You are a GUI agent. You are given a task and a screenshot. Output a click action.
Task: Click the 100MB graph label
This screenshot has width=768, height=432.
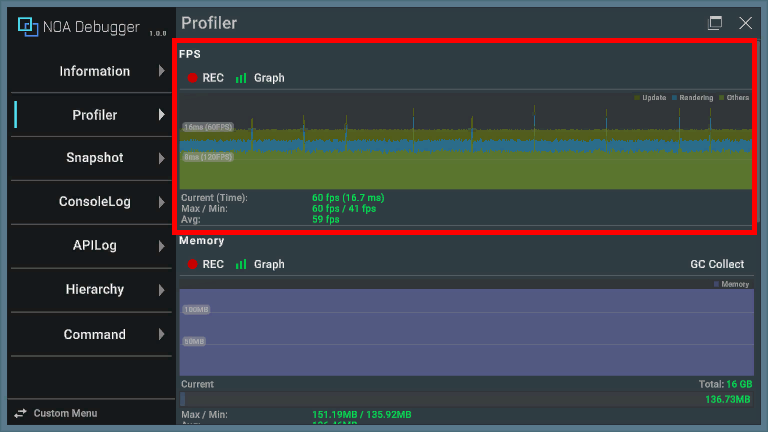[x=196, y=310]
